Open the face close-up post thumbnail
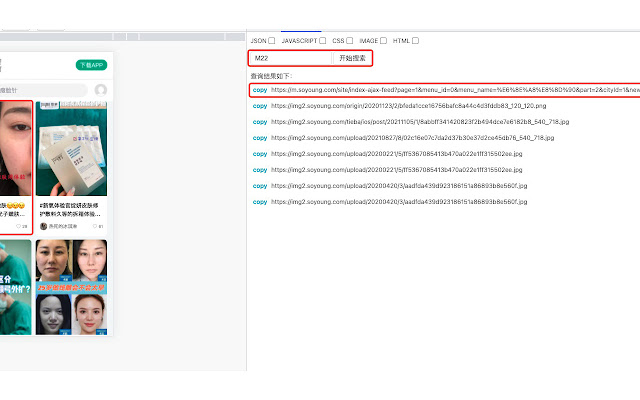The width and height of the screenshot is (640, 400). click(16, 149)
